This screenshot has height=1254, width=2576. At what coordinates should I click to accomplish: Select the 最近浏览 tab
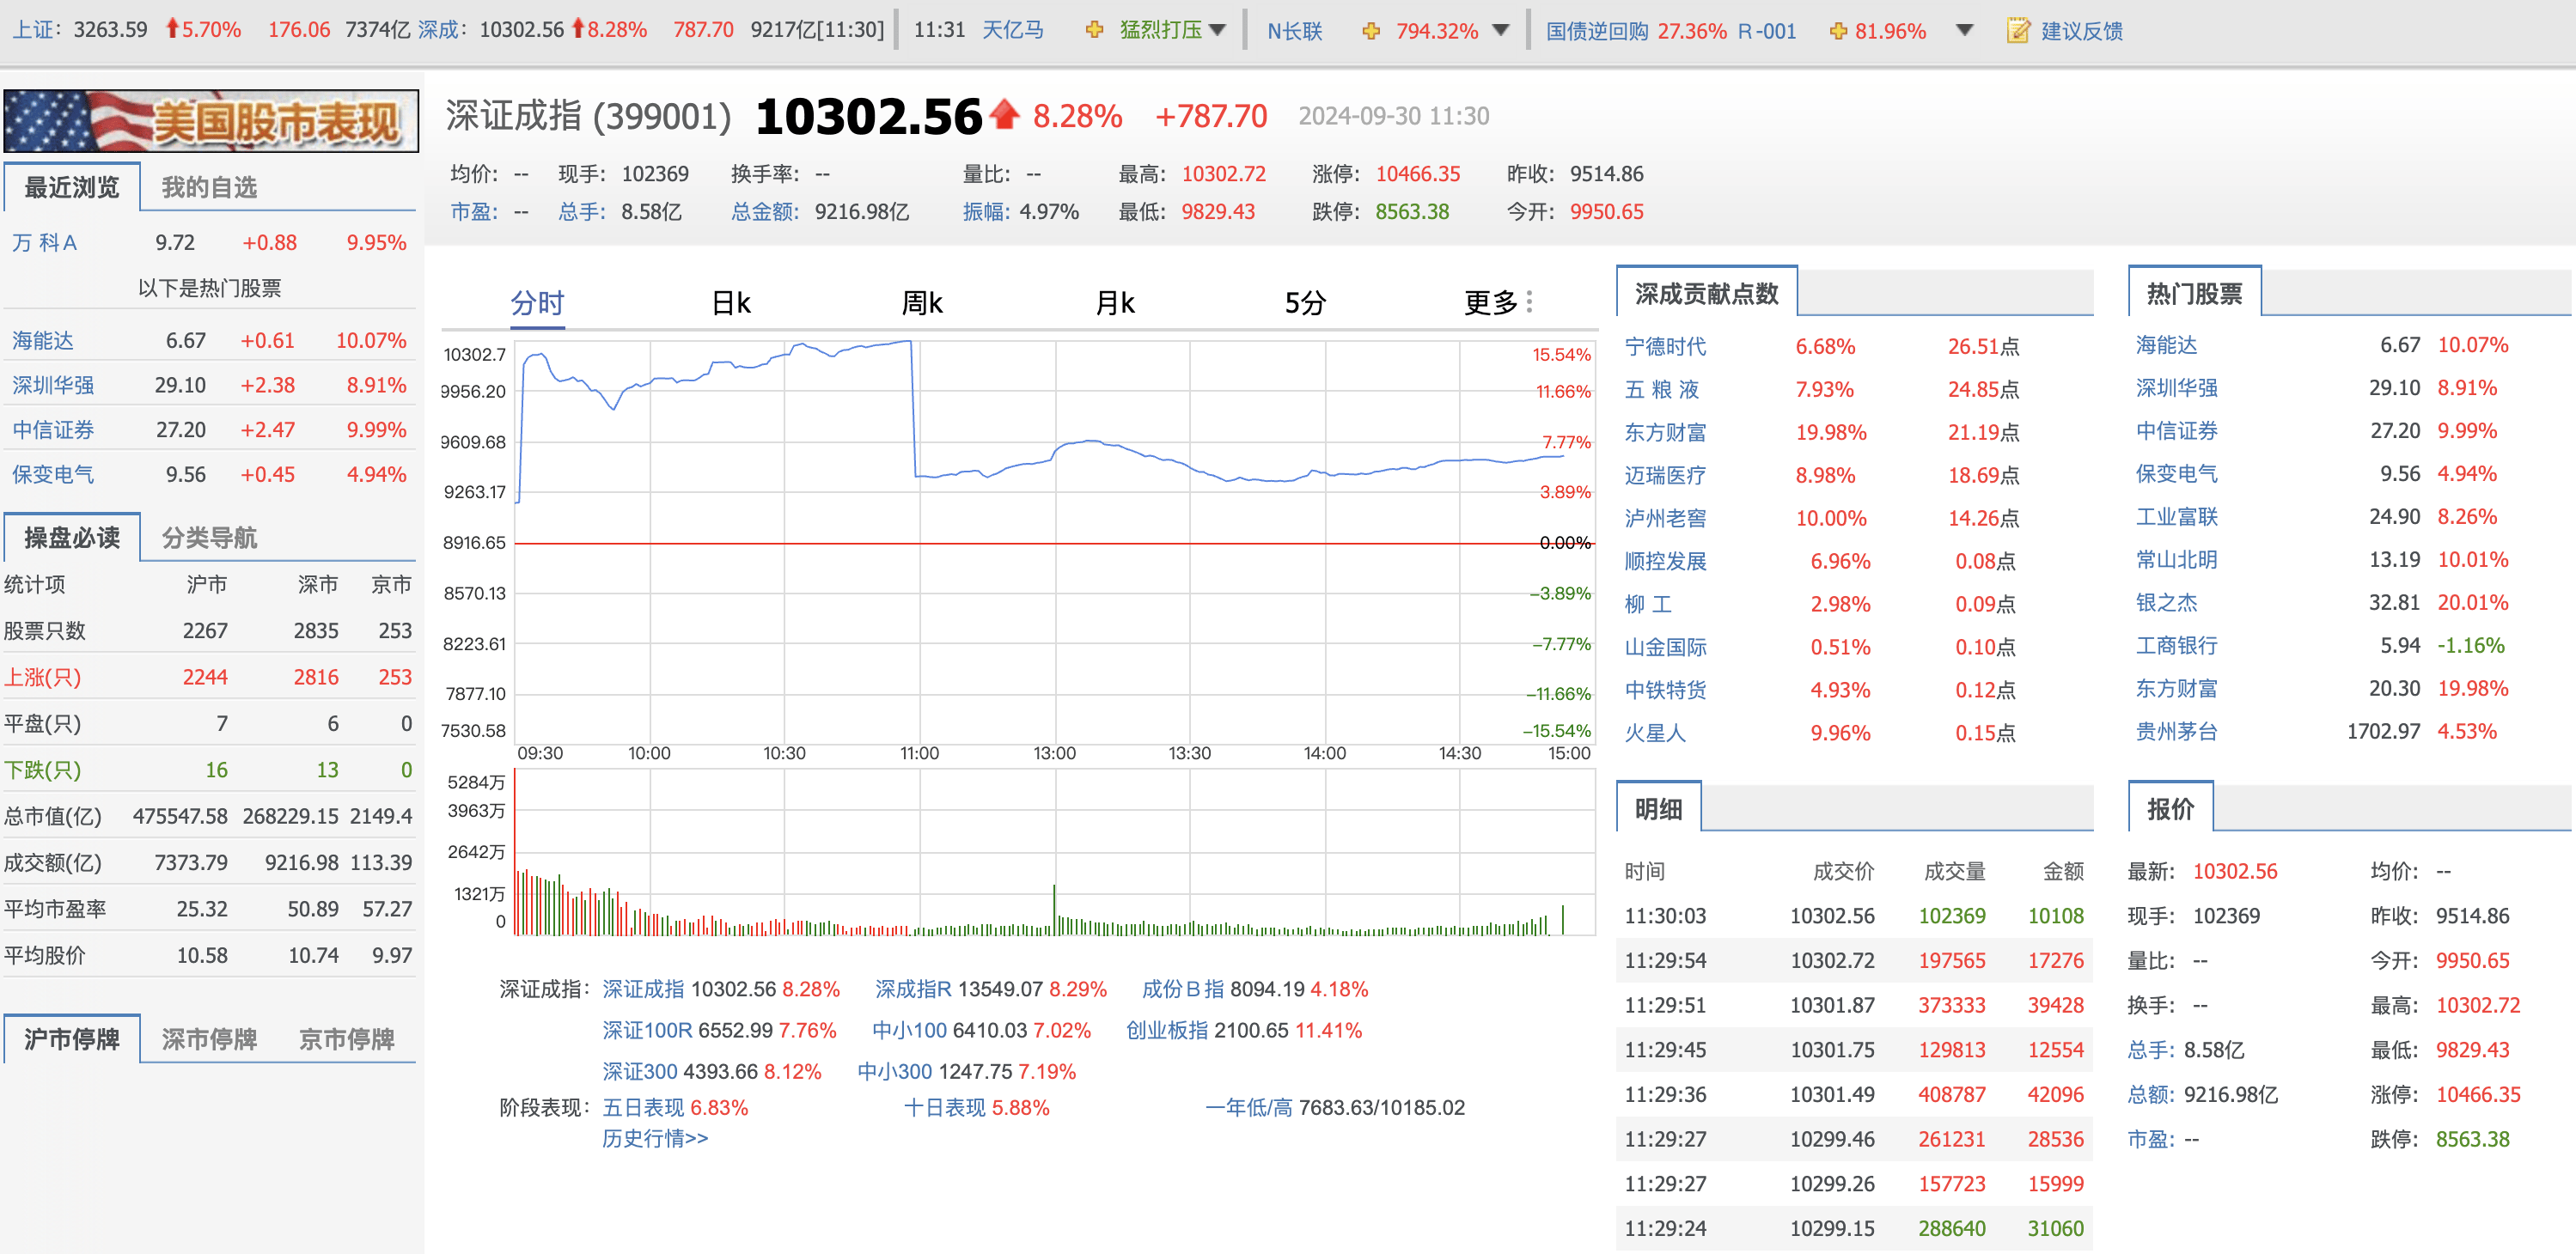pyautogui.click(x=72, y=187)
